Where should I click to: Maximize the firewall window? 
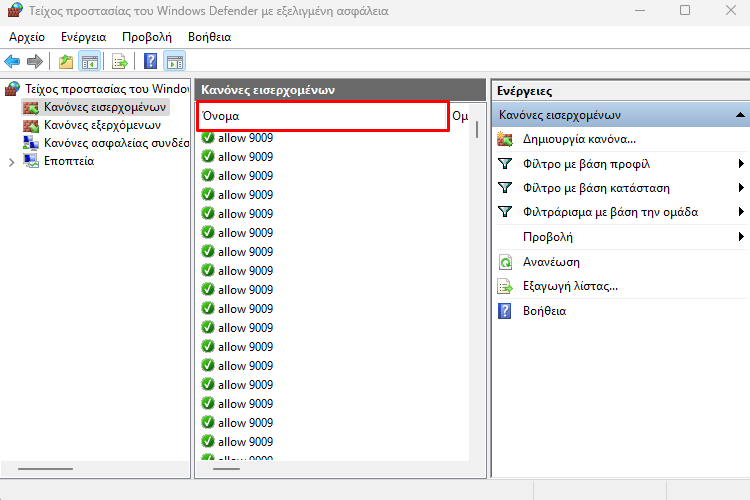pos(685,11)
